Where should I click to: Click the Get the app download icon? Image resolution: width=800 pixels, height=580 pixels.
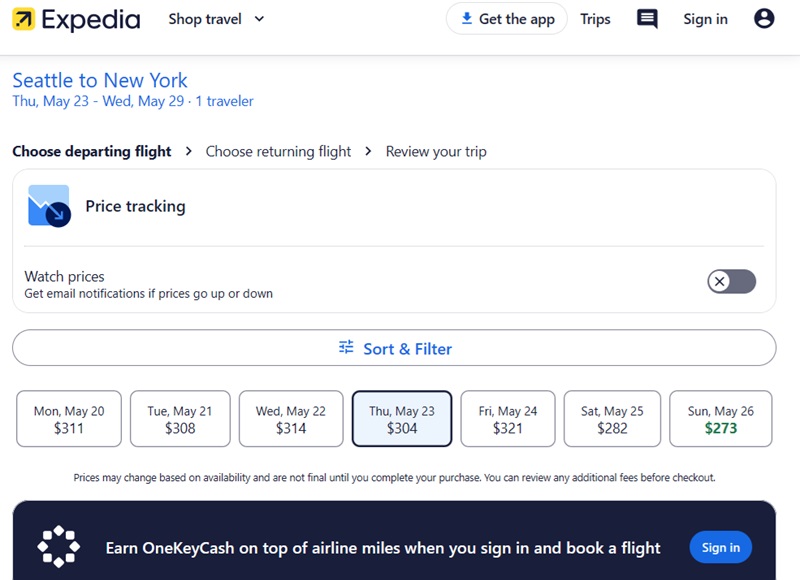tap(469, 18)
